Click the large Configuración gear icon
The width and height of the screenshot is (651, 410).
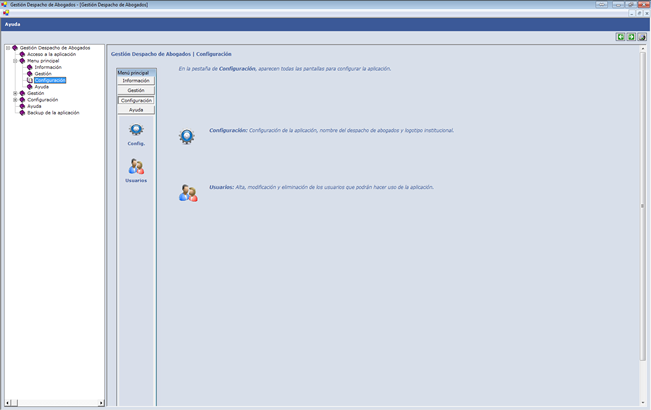[187, 136]
